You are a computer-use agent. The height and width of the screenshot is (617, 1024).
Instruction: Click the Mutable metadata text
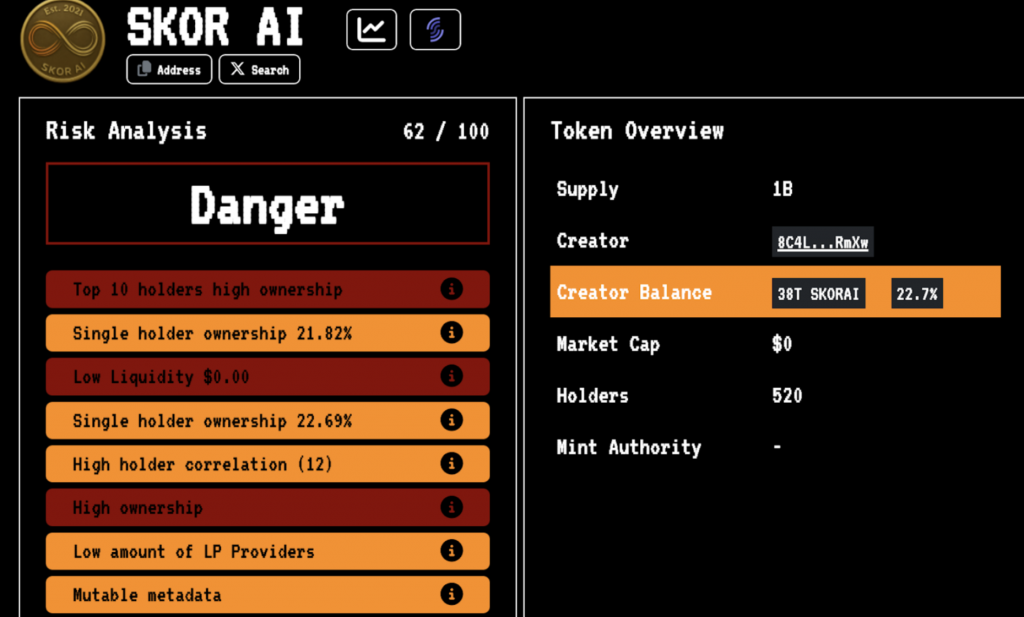147,595
